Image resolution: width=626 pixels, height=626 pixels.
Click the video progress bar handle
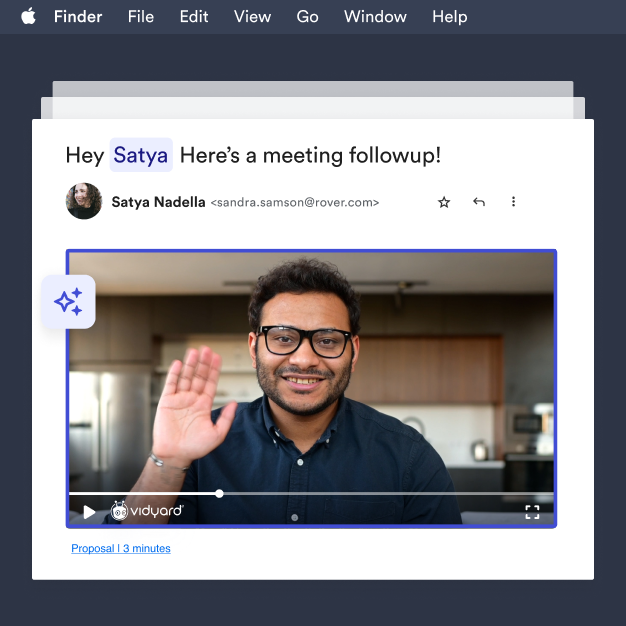[219, 494]
